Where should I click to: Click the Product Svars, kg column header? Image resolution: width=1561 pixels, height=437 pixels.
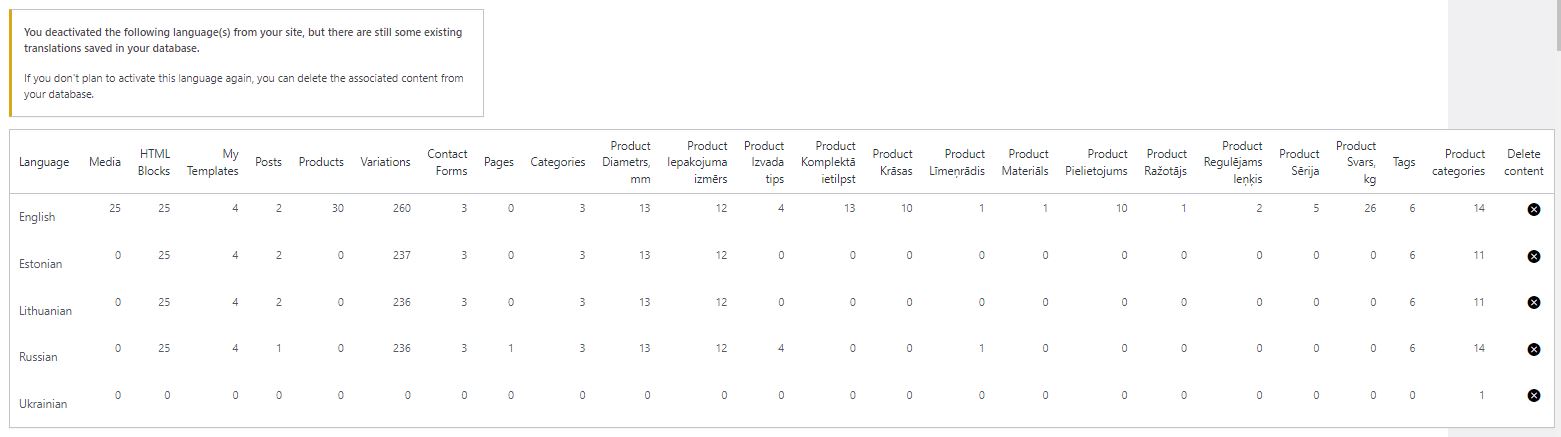pos(1356,162)
